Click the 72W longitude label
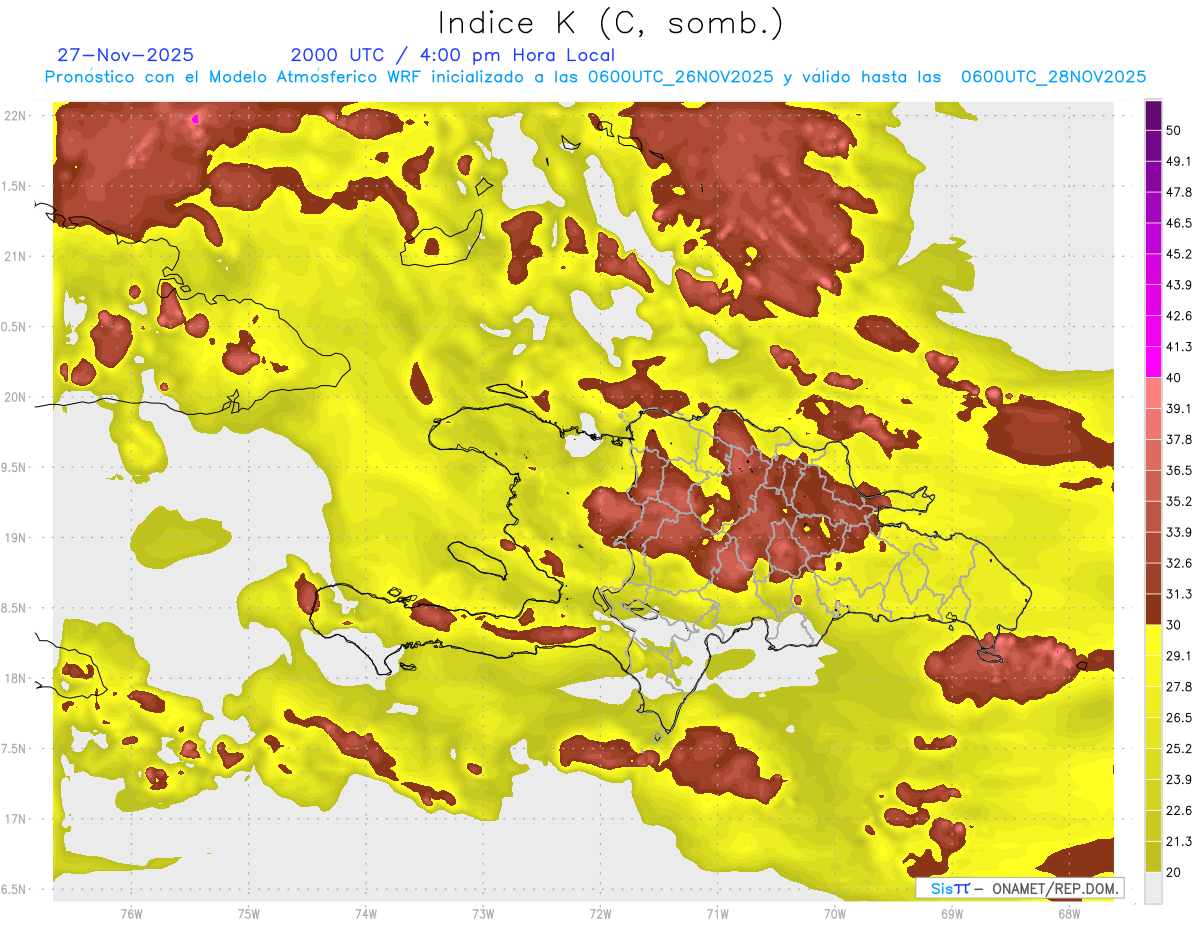Image resolution: width=1200 pixels, height=927 pixels. point(600,914)
